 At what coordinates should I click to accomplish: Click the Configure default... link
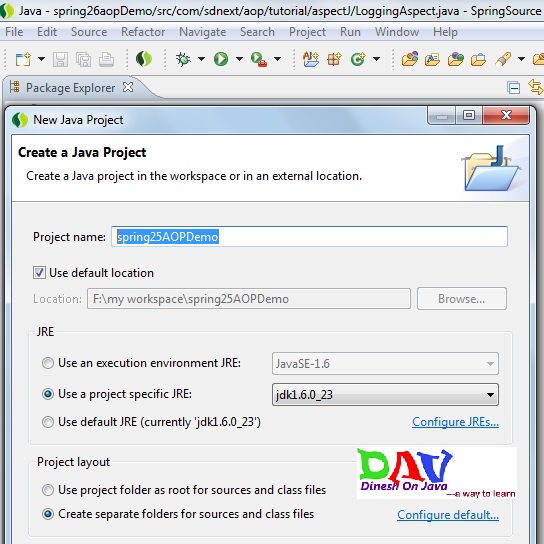(x=448, y=515)
